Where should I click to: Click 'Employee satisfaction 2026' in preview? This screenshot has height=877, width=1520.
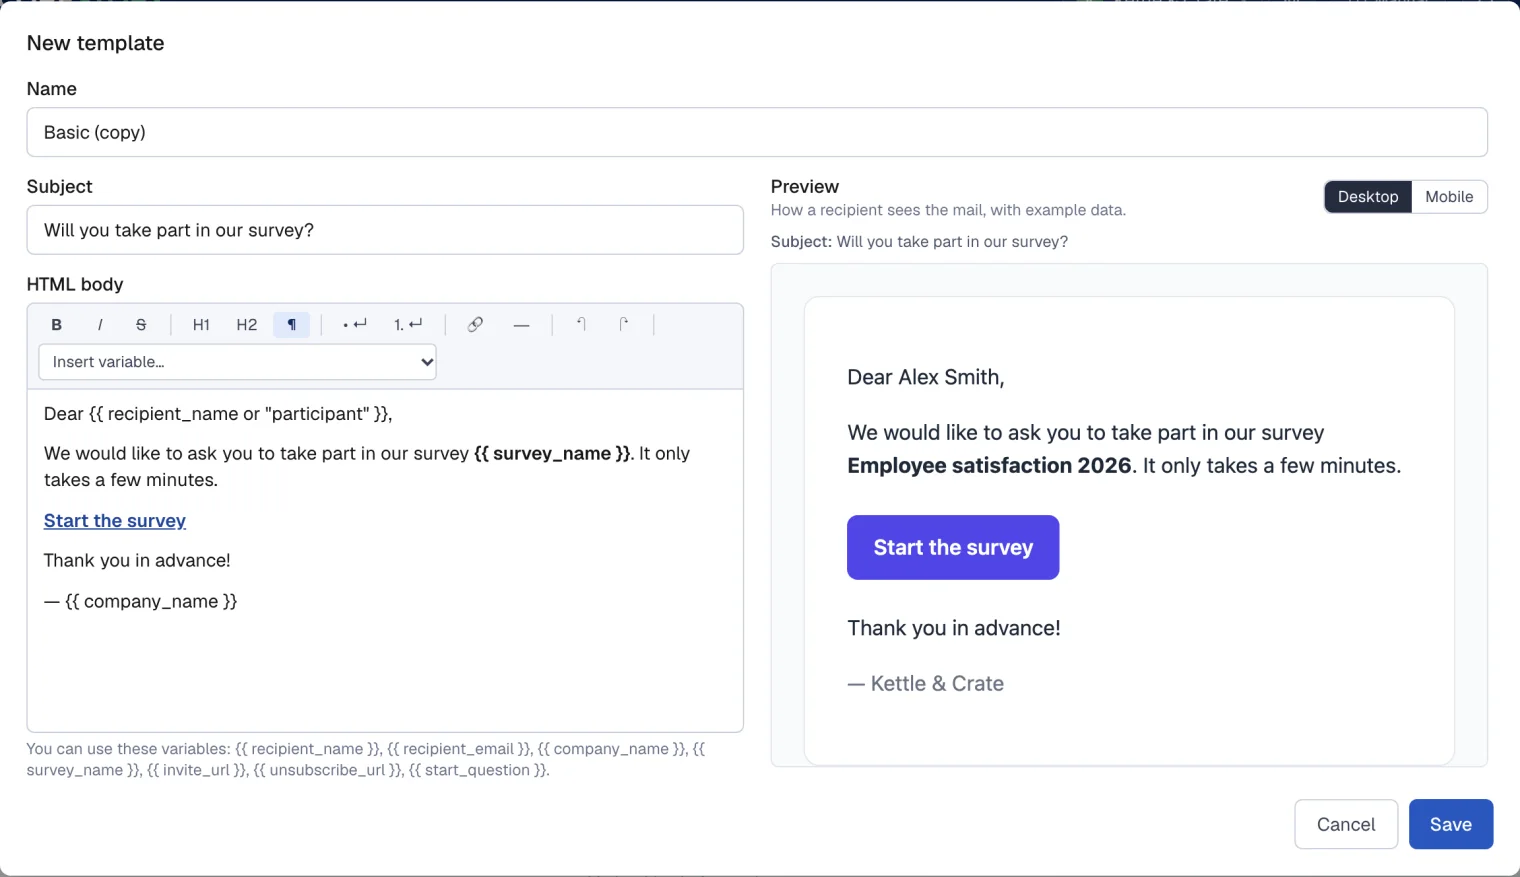pos(989,466)
